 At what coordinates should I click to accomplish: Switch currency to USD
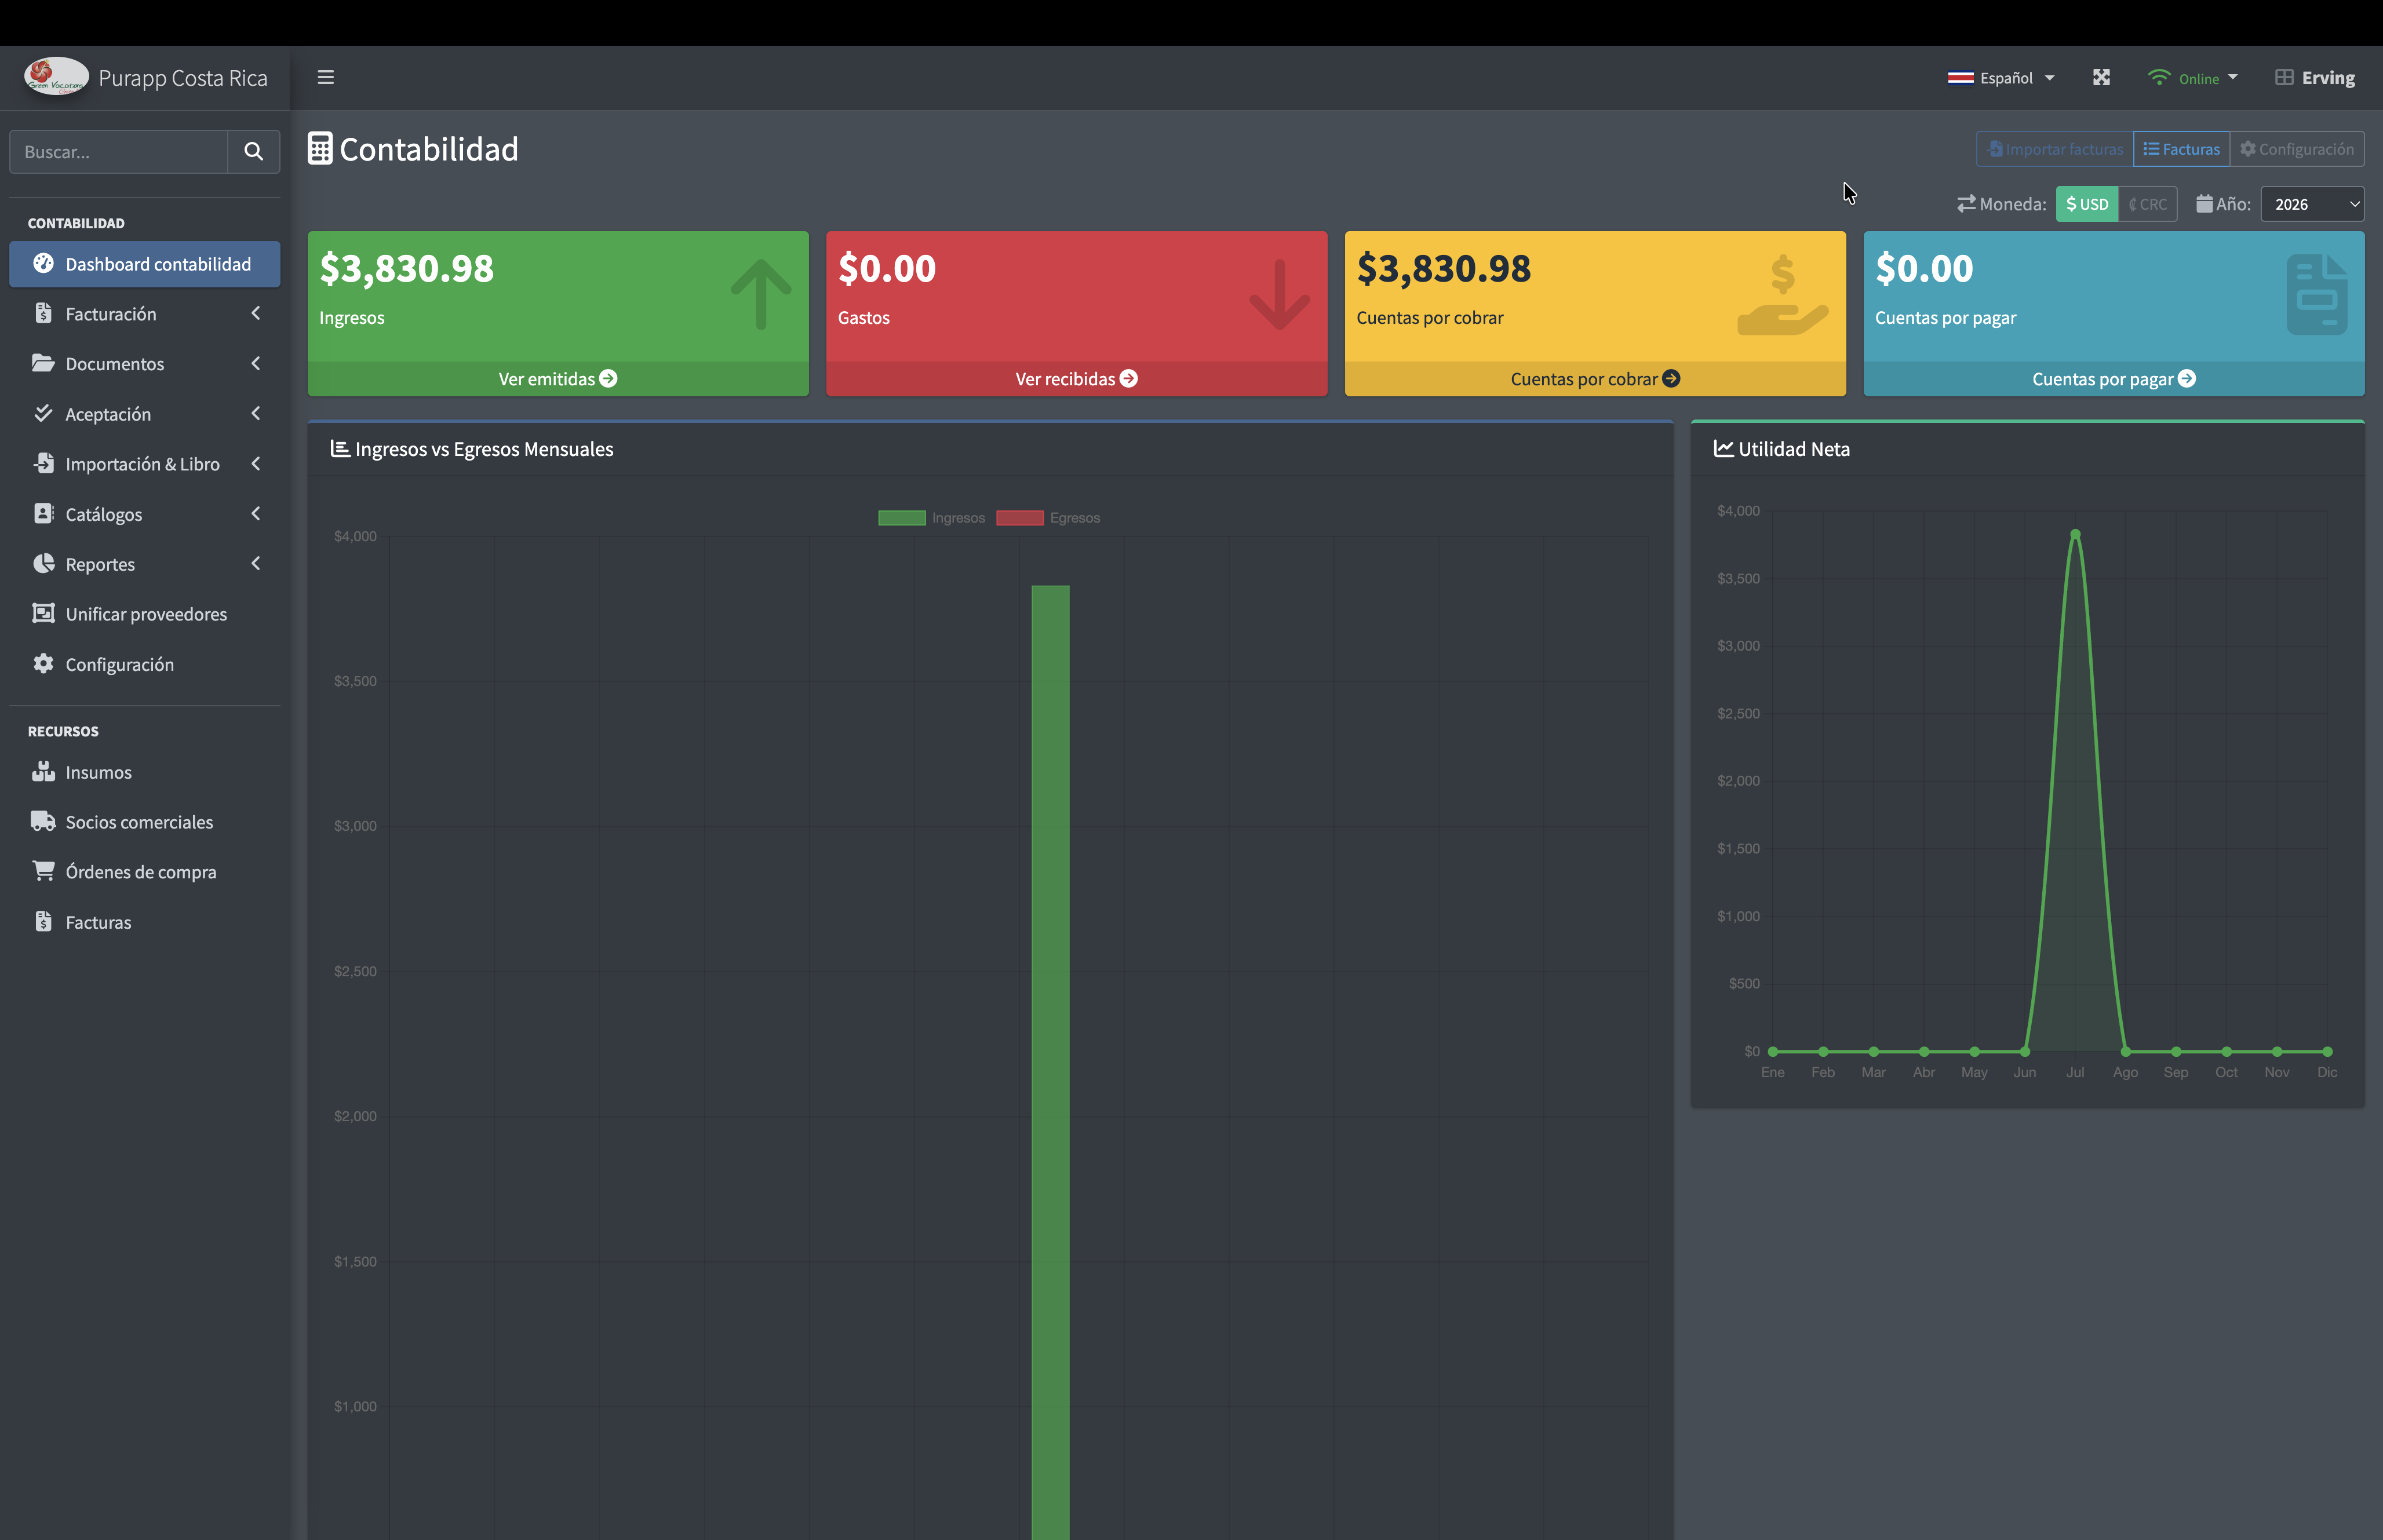pos(2087,204)
